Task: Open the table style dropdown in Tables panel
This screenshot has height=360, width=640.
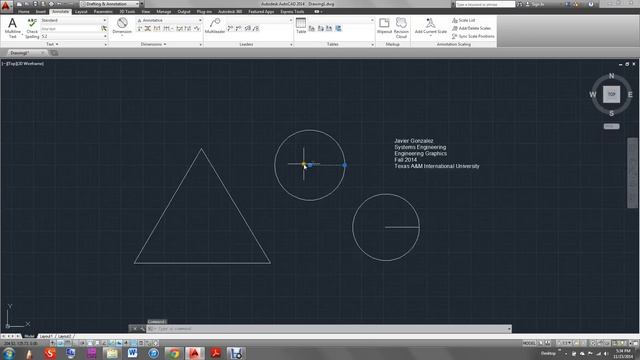Action: coord(372,20)
